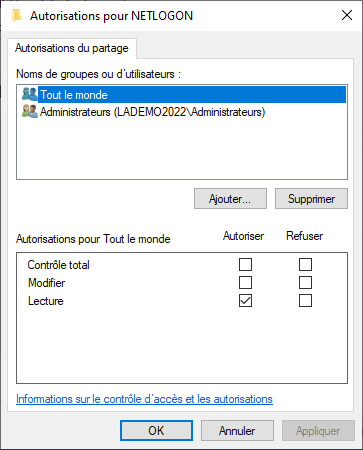Check Refuser for Contrôle total

[x=305, y=265]
